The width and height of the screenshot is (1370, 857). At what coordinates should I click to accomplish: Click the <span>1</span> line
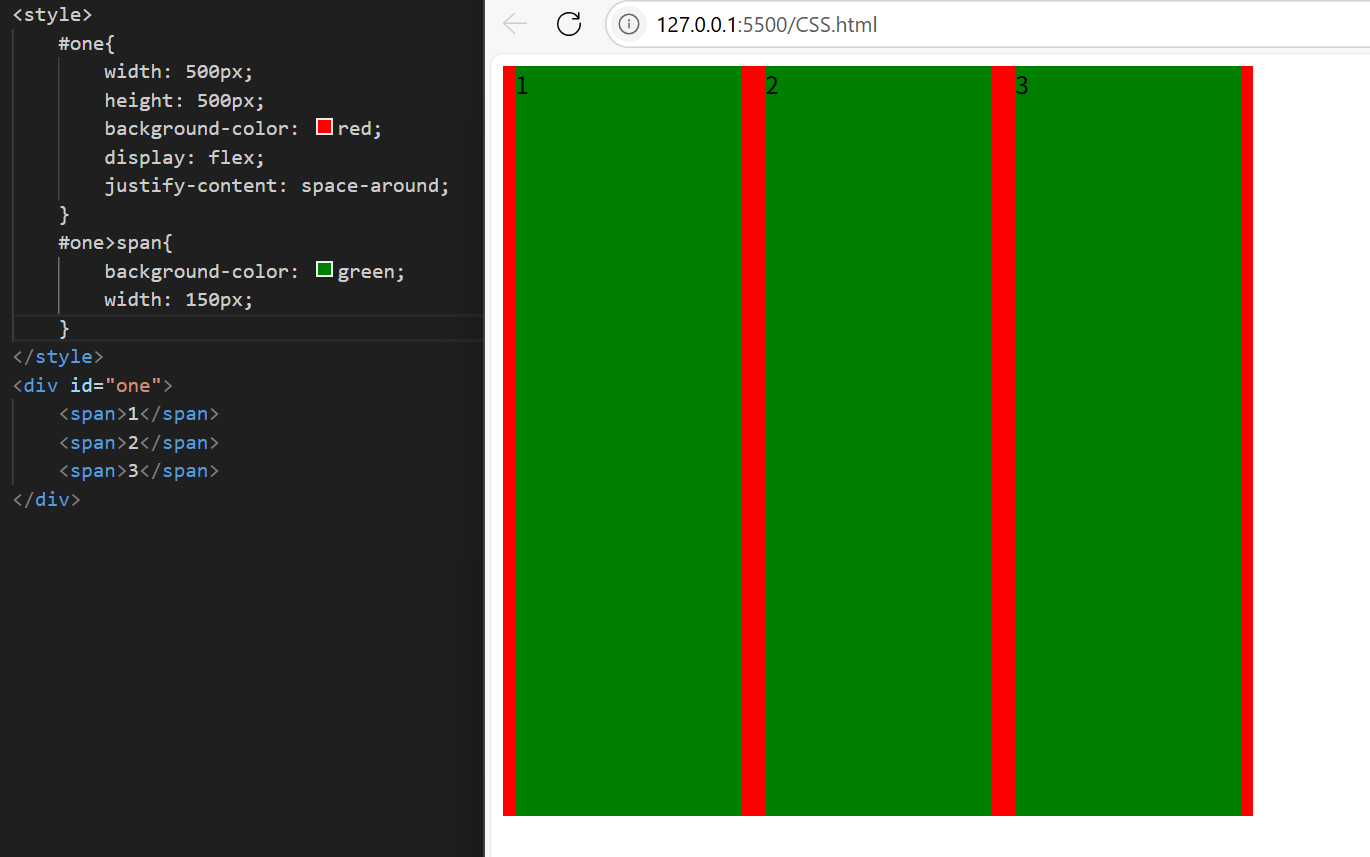point(139,414)
